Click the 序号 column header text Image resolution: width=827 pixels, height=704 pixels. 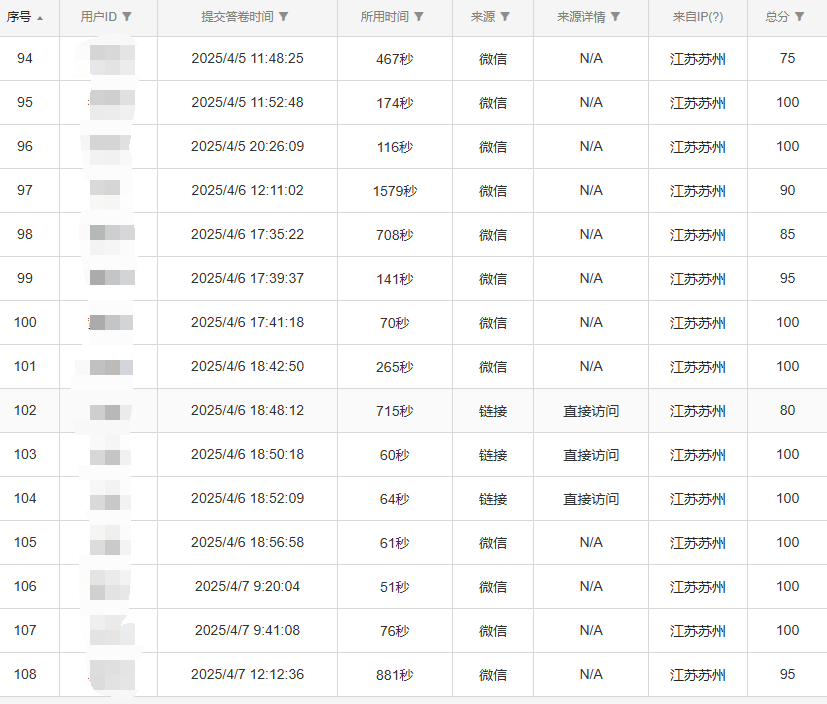[x=19, y=17]
